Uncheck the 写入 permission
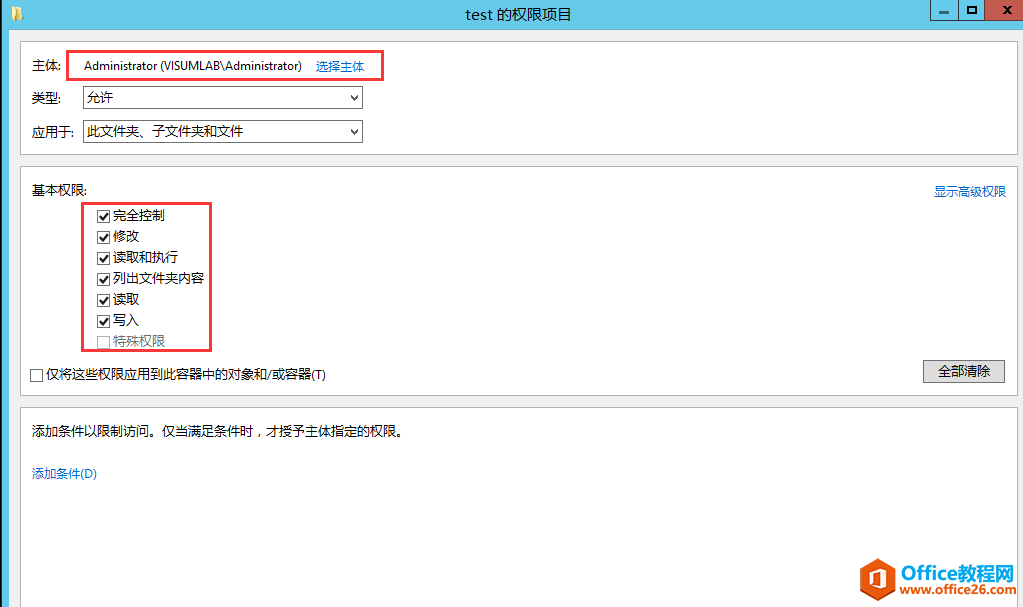The image size is (1023, 607). (x=103, y=321)
